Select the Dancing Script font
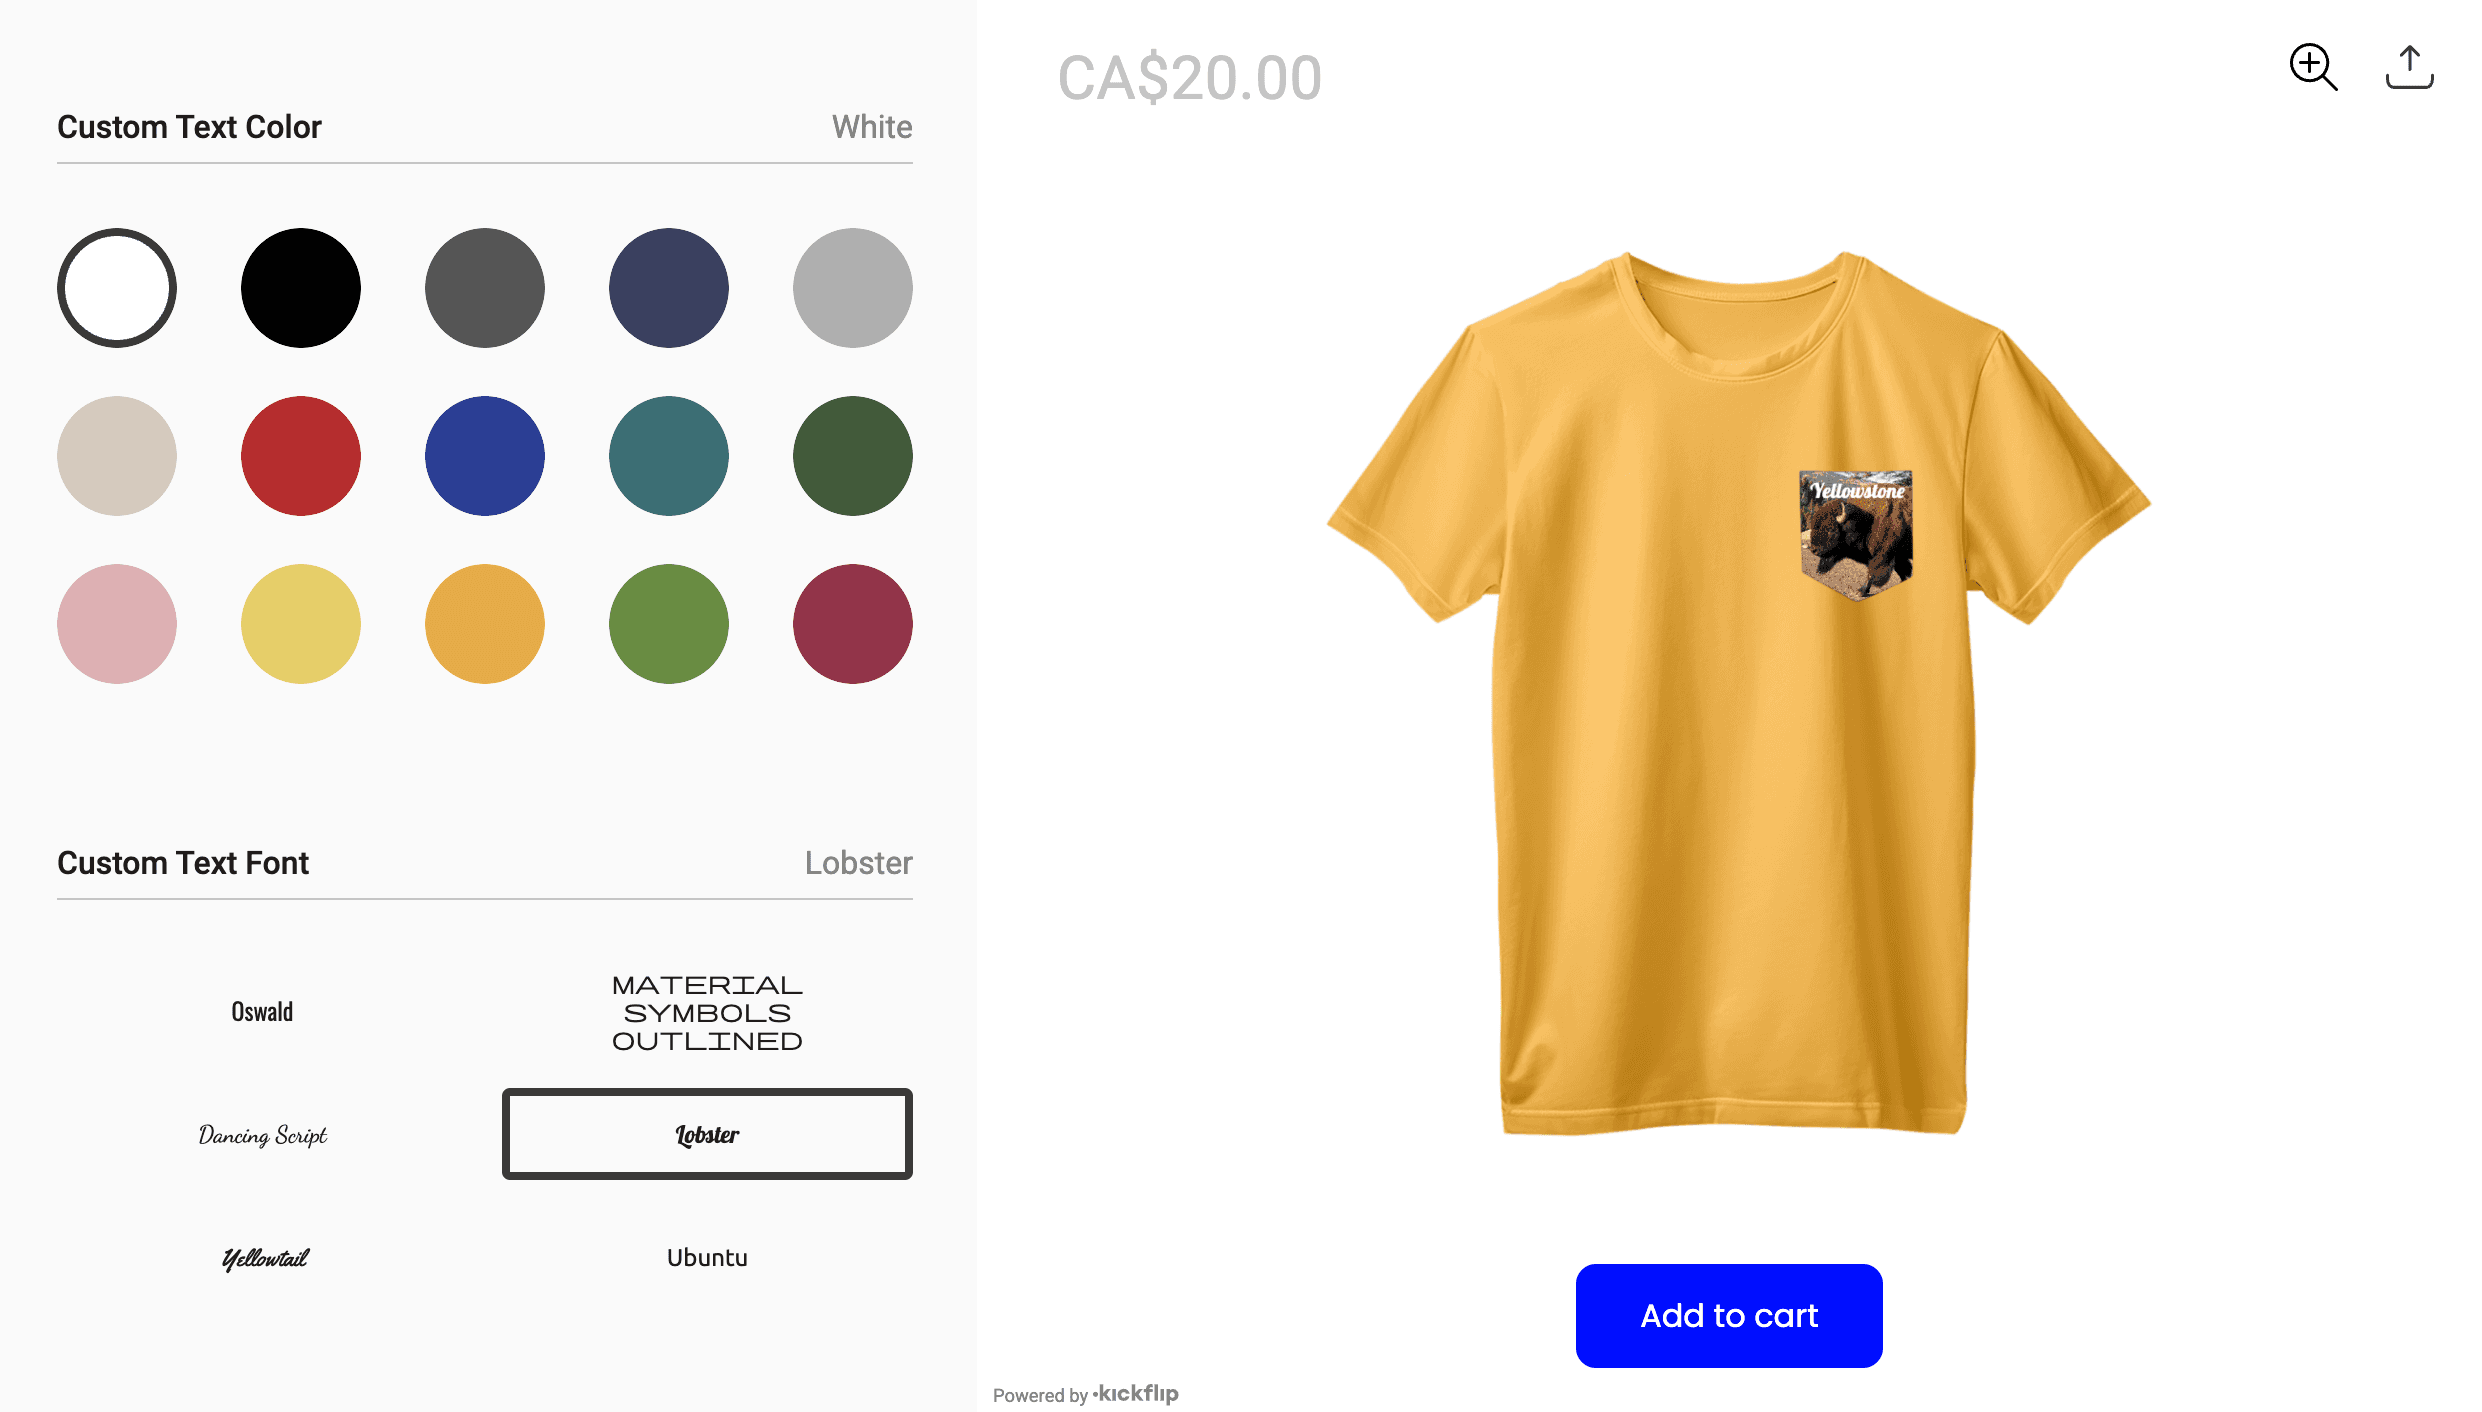 (x=263, y=1135)
